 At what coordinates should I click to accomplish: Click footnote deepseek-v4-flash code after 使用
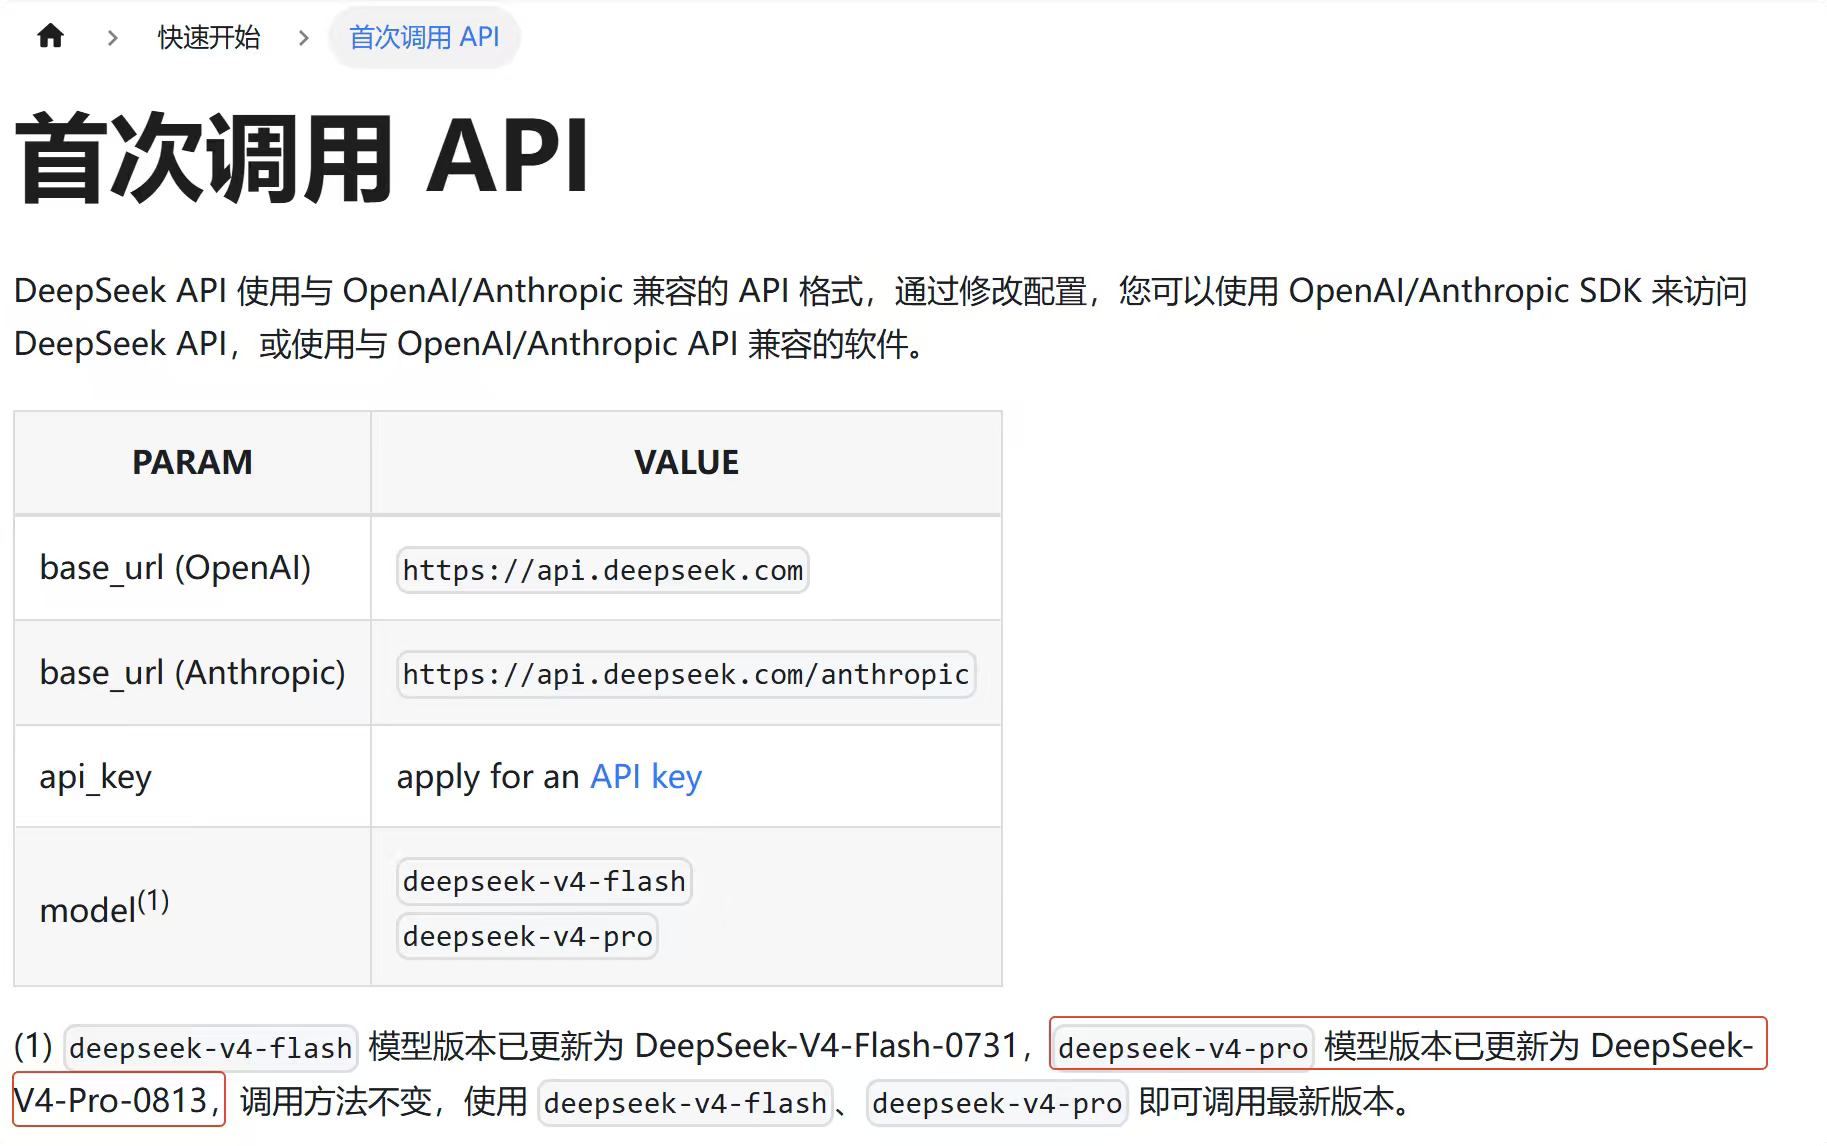point(685,1103)
